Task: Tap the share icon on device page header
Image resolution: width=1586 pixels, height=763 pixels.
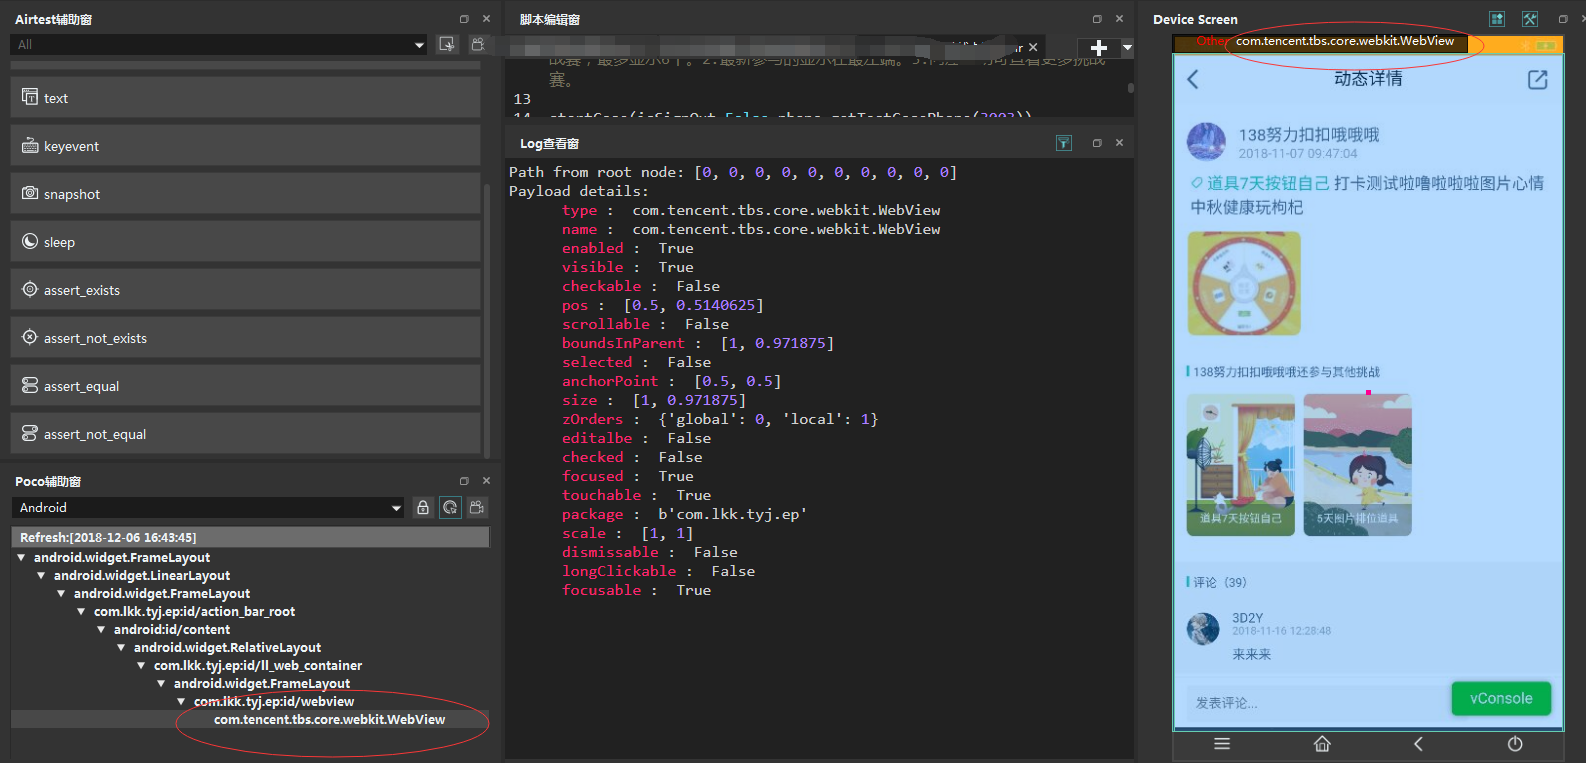Action: pos(1538,80)
